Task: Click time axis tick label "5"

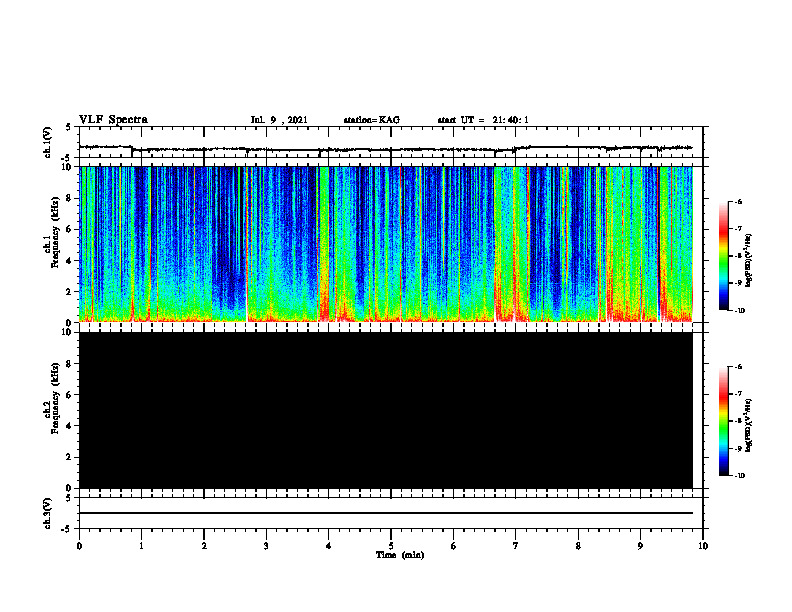Action: click(391, 546)
